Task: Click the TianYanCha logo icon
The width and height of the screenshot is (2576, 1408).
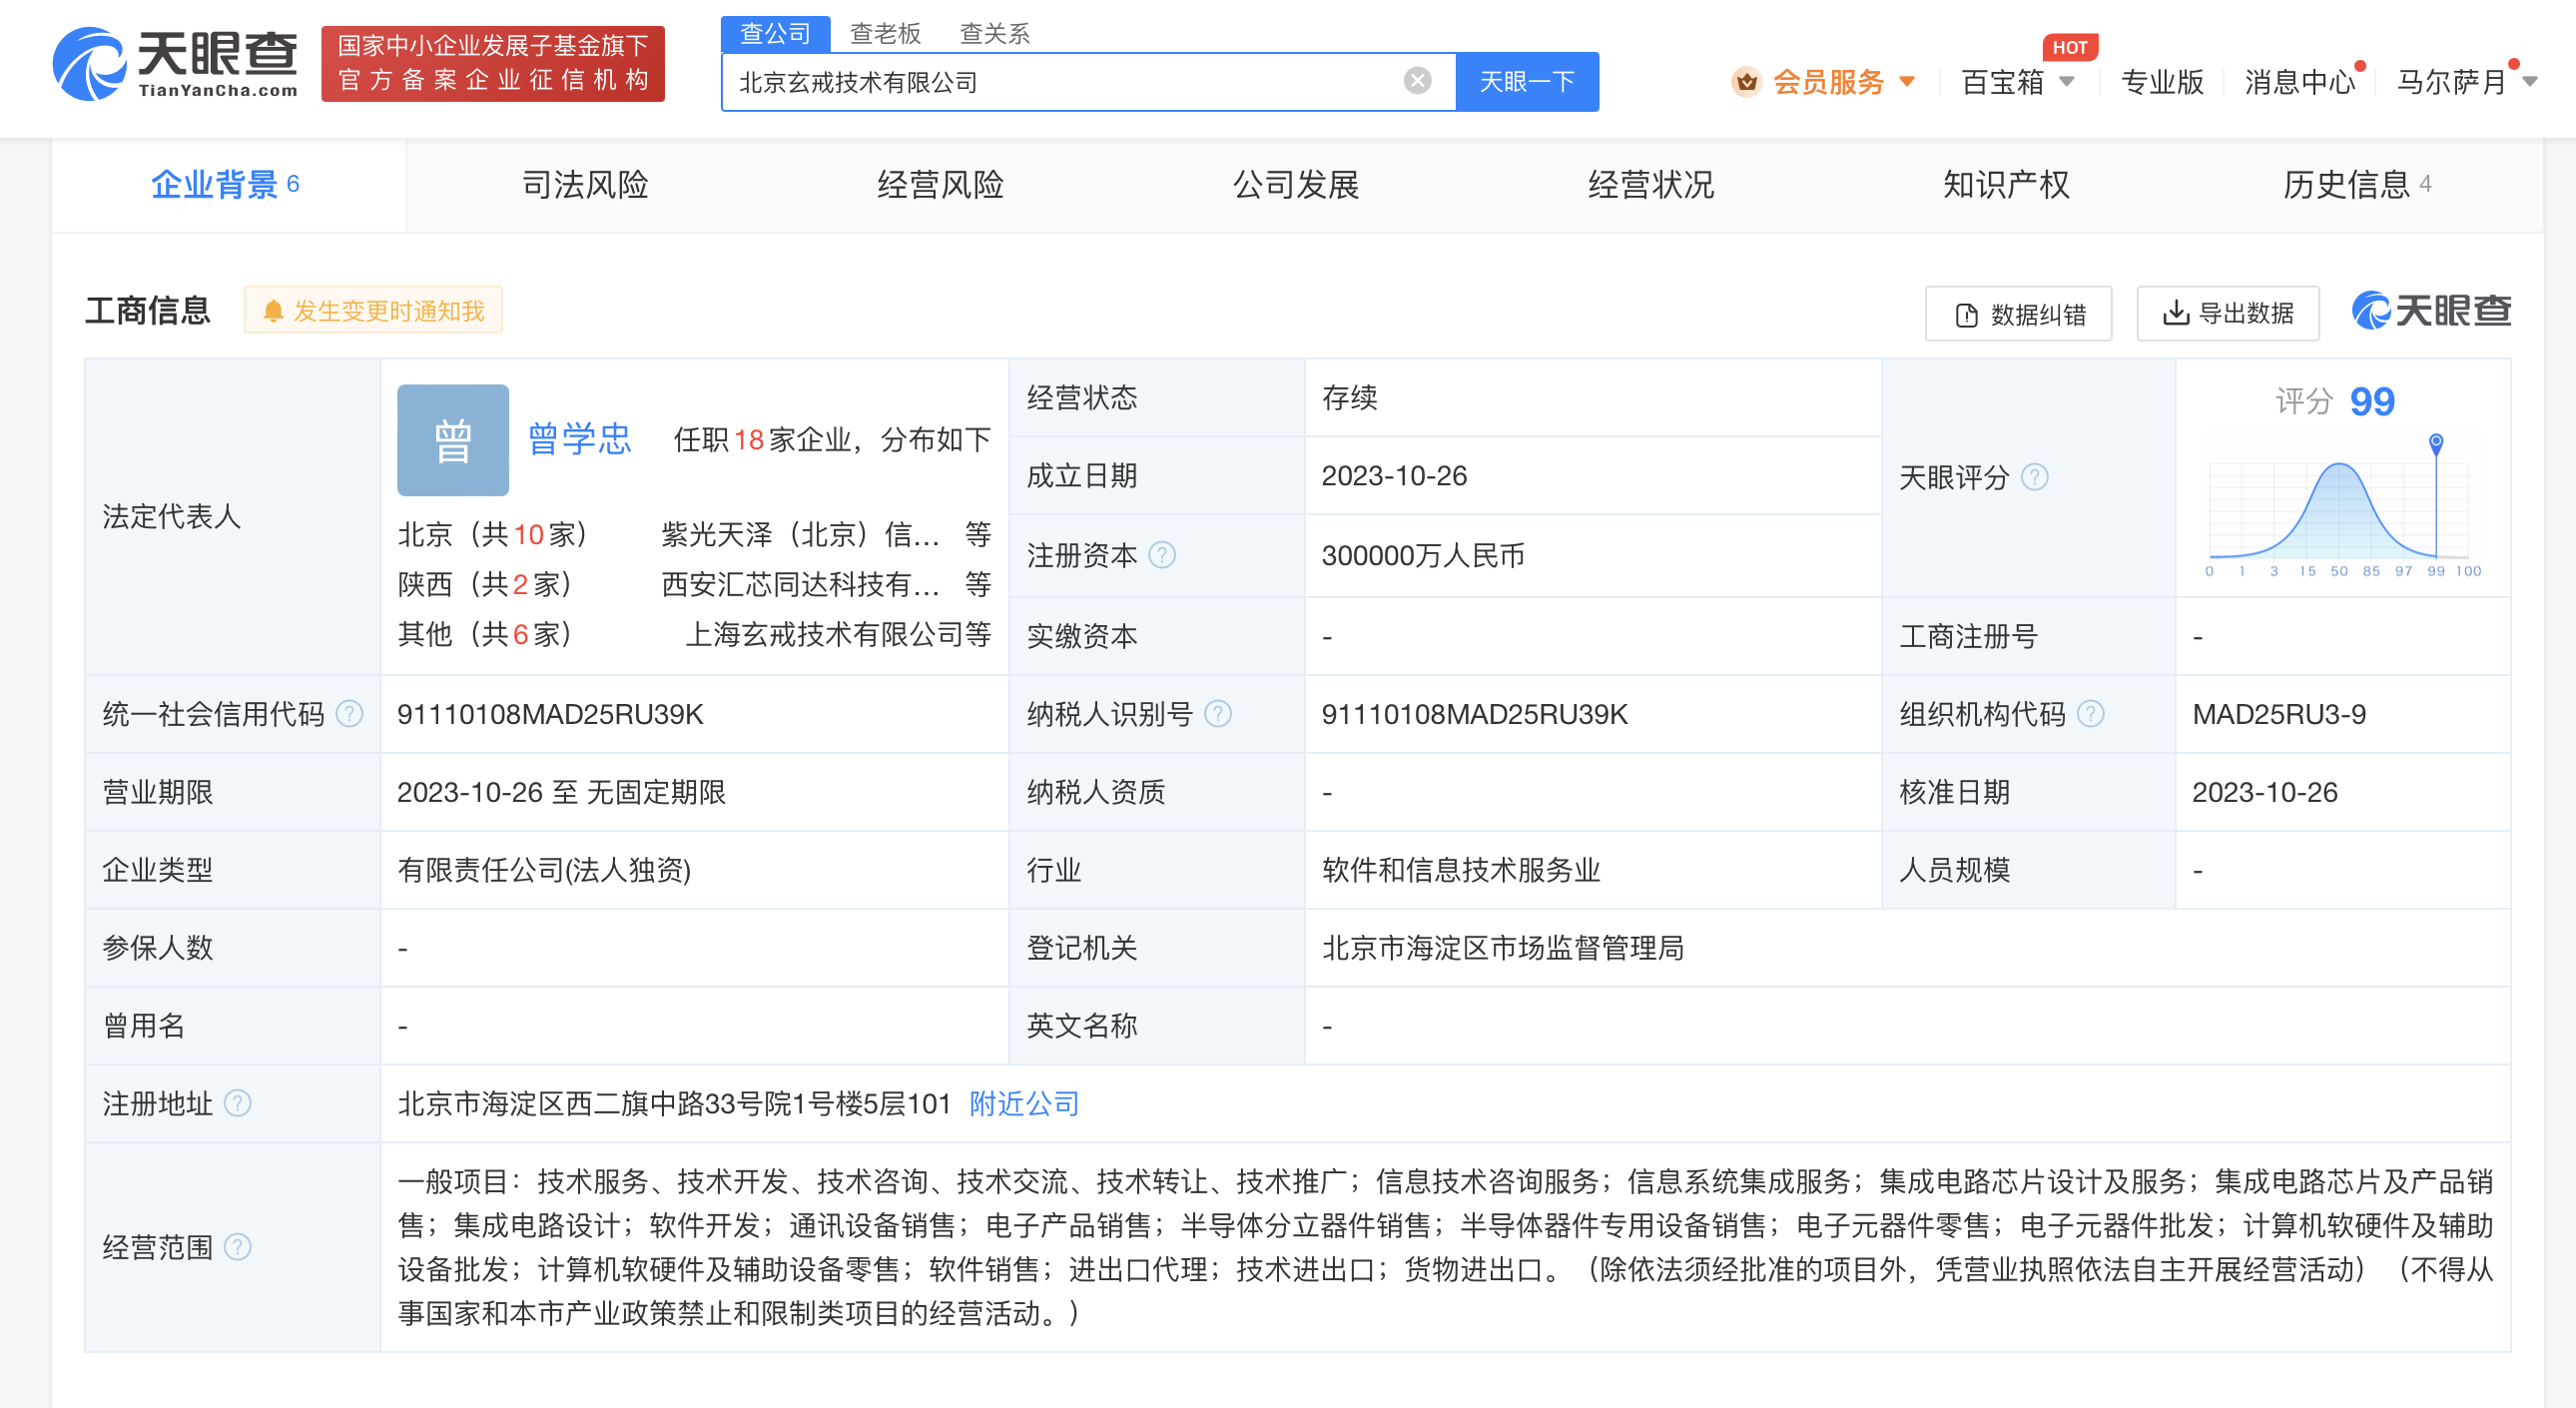Action: click(90, 64)
